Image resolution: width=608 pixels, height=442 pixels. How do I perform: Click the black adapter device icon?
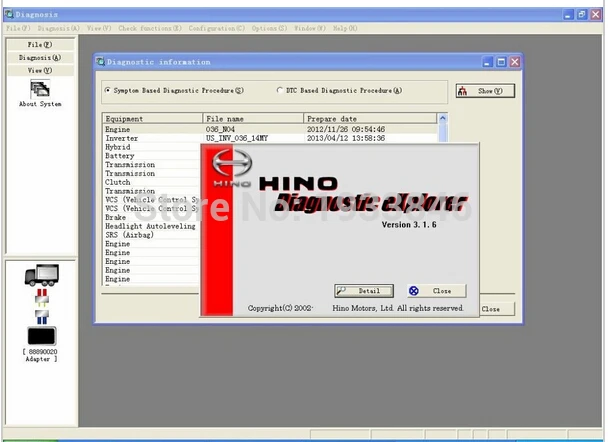tap(42, 336)
